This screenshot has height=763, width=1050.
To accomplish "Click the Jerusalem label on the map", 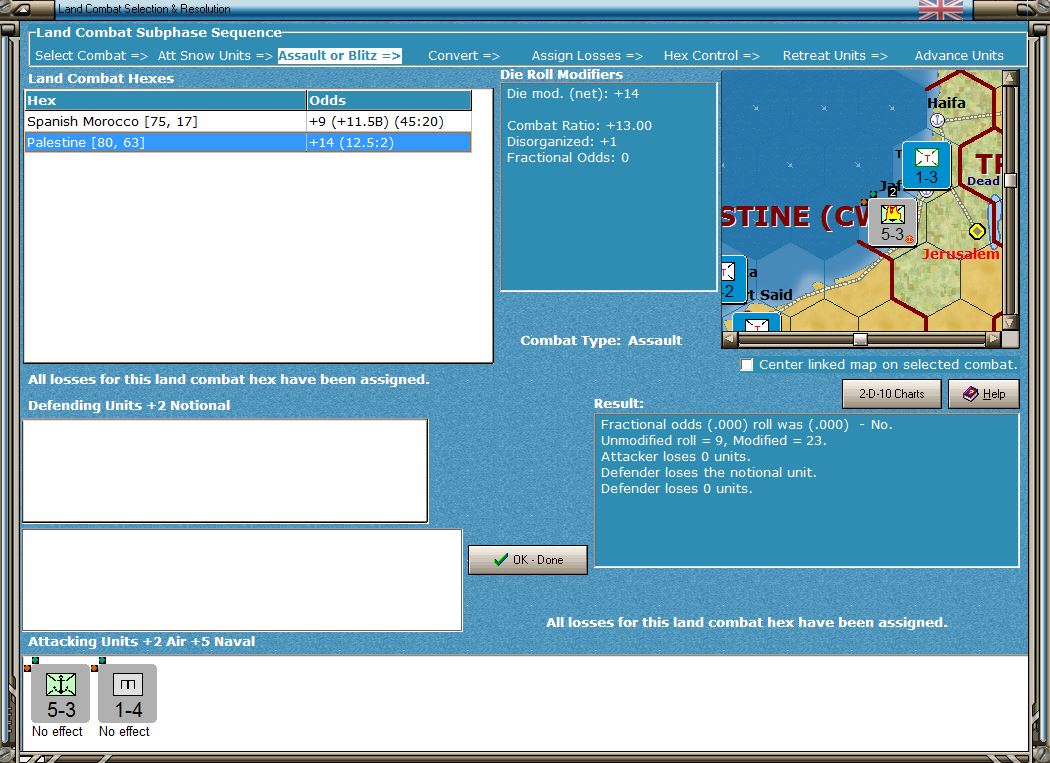I will pyautogui.click(x=960, y=254).
